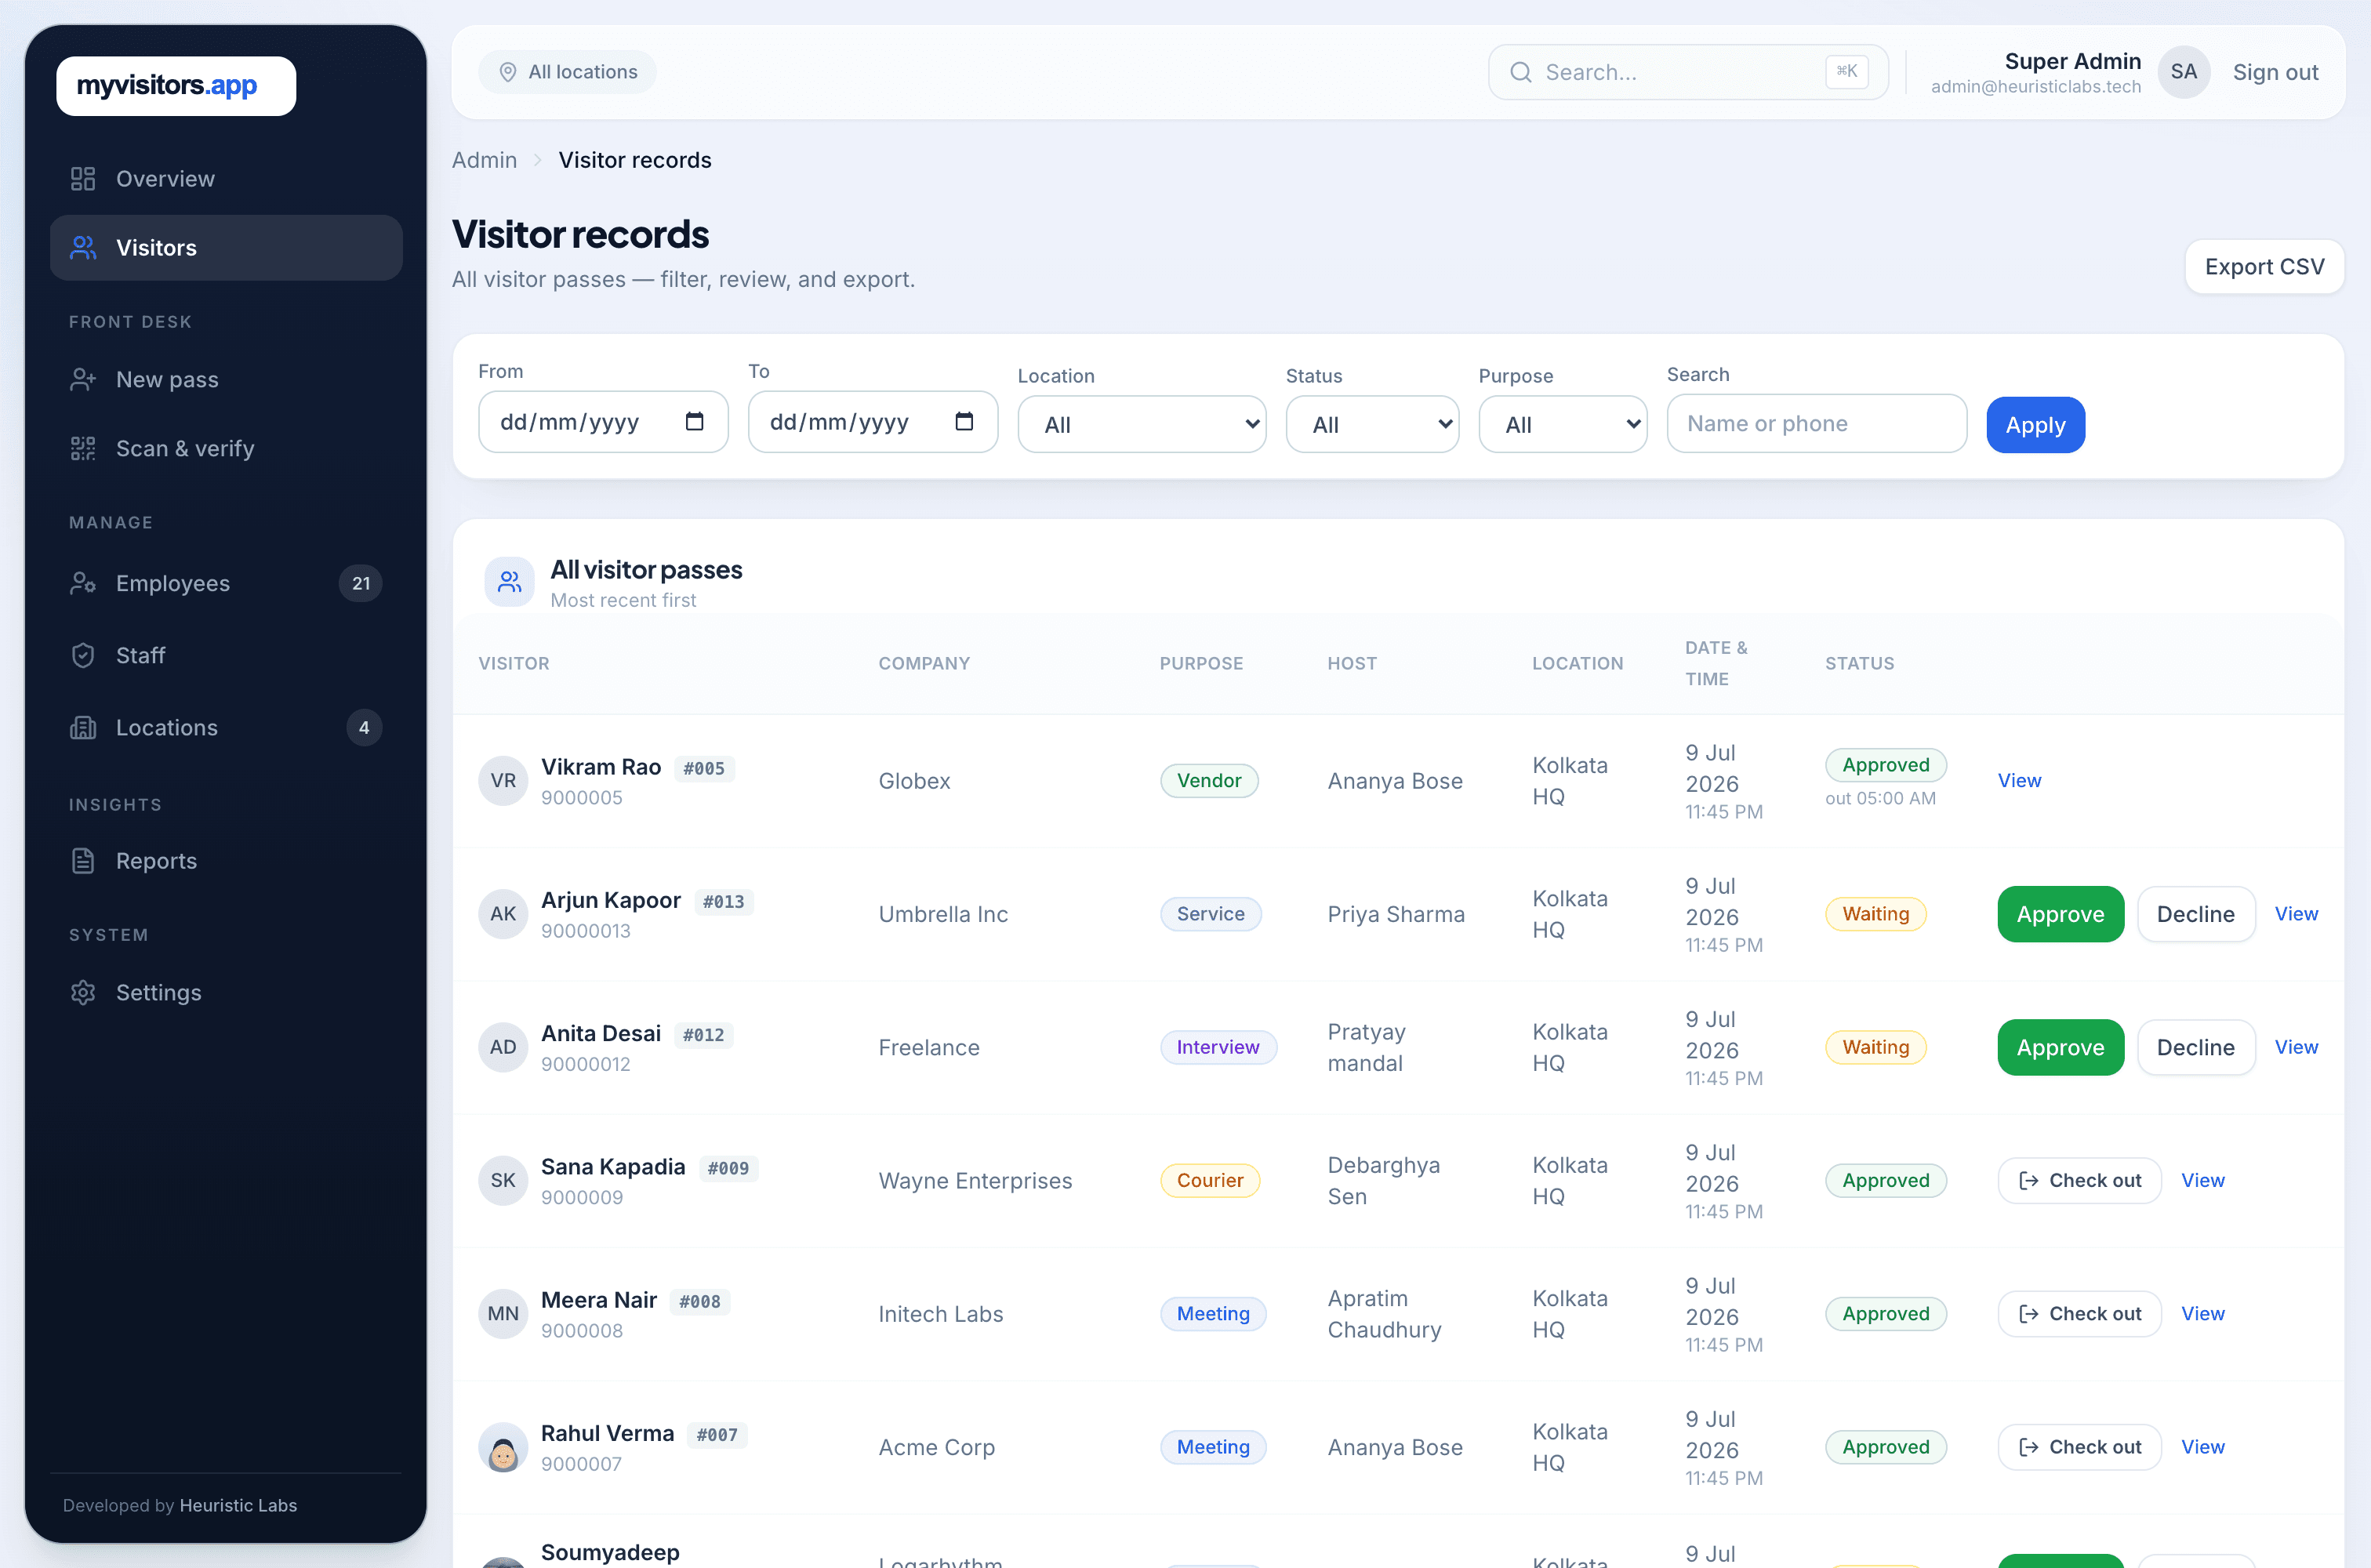The height and width of the screenshot is (1568, 2371).
Task: Open Settings under System
Action: coord(226,993)
